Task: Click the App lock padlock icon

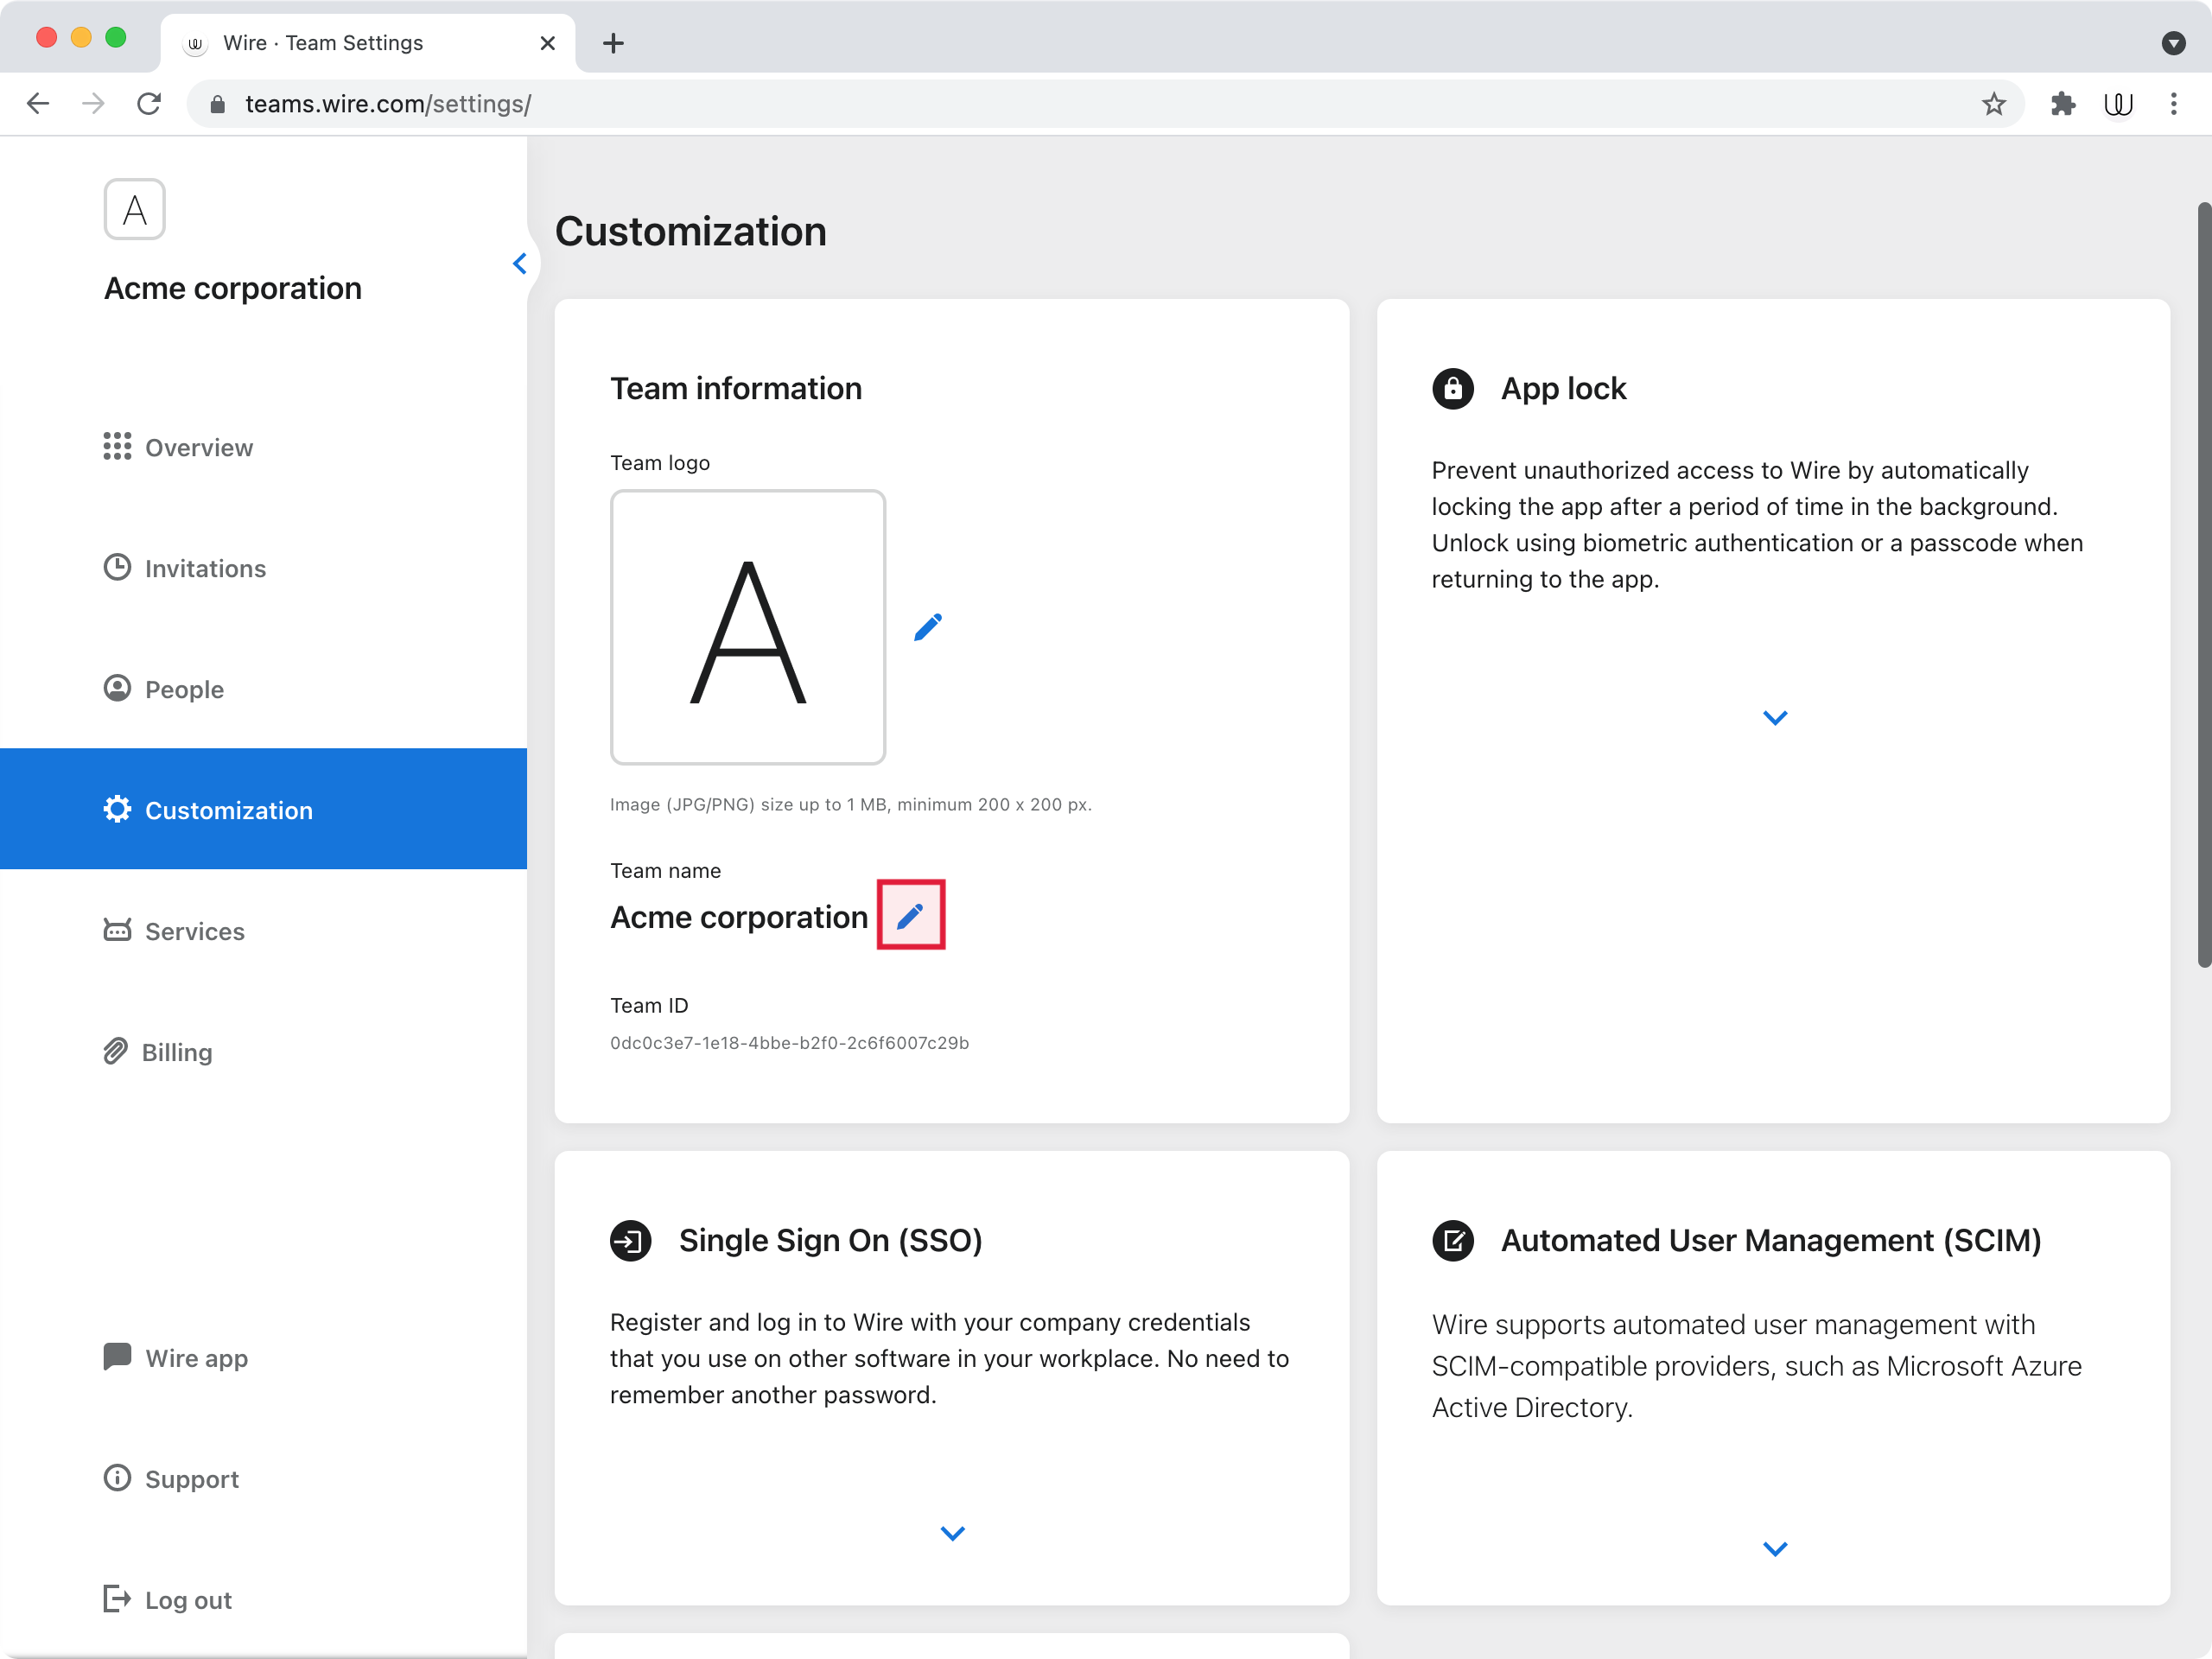Action: click(x=1453, y=388)
